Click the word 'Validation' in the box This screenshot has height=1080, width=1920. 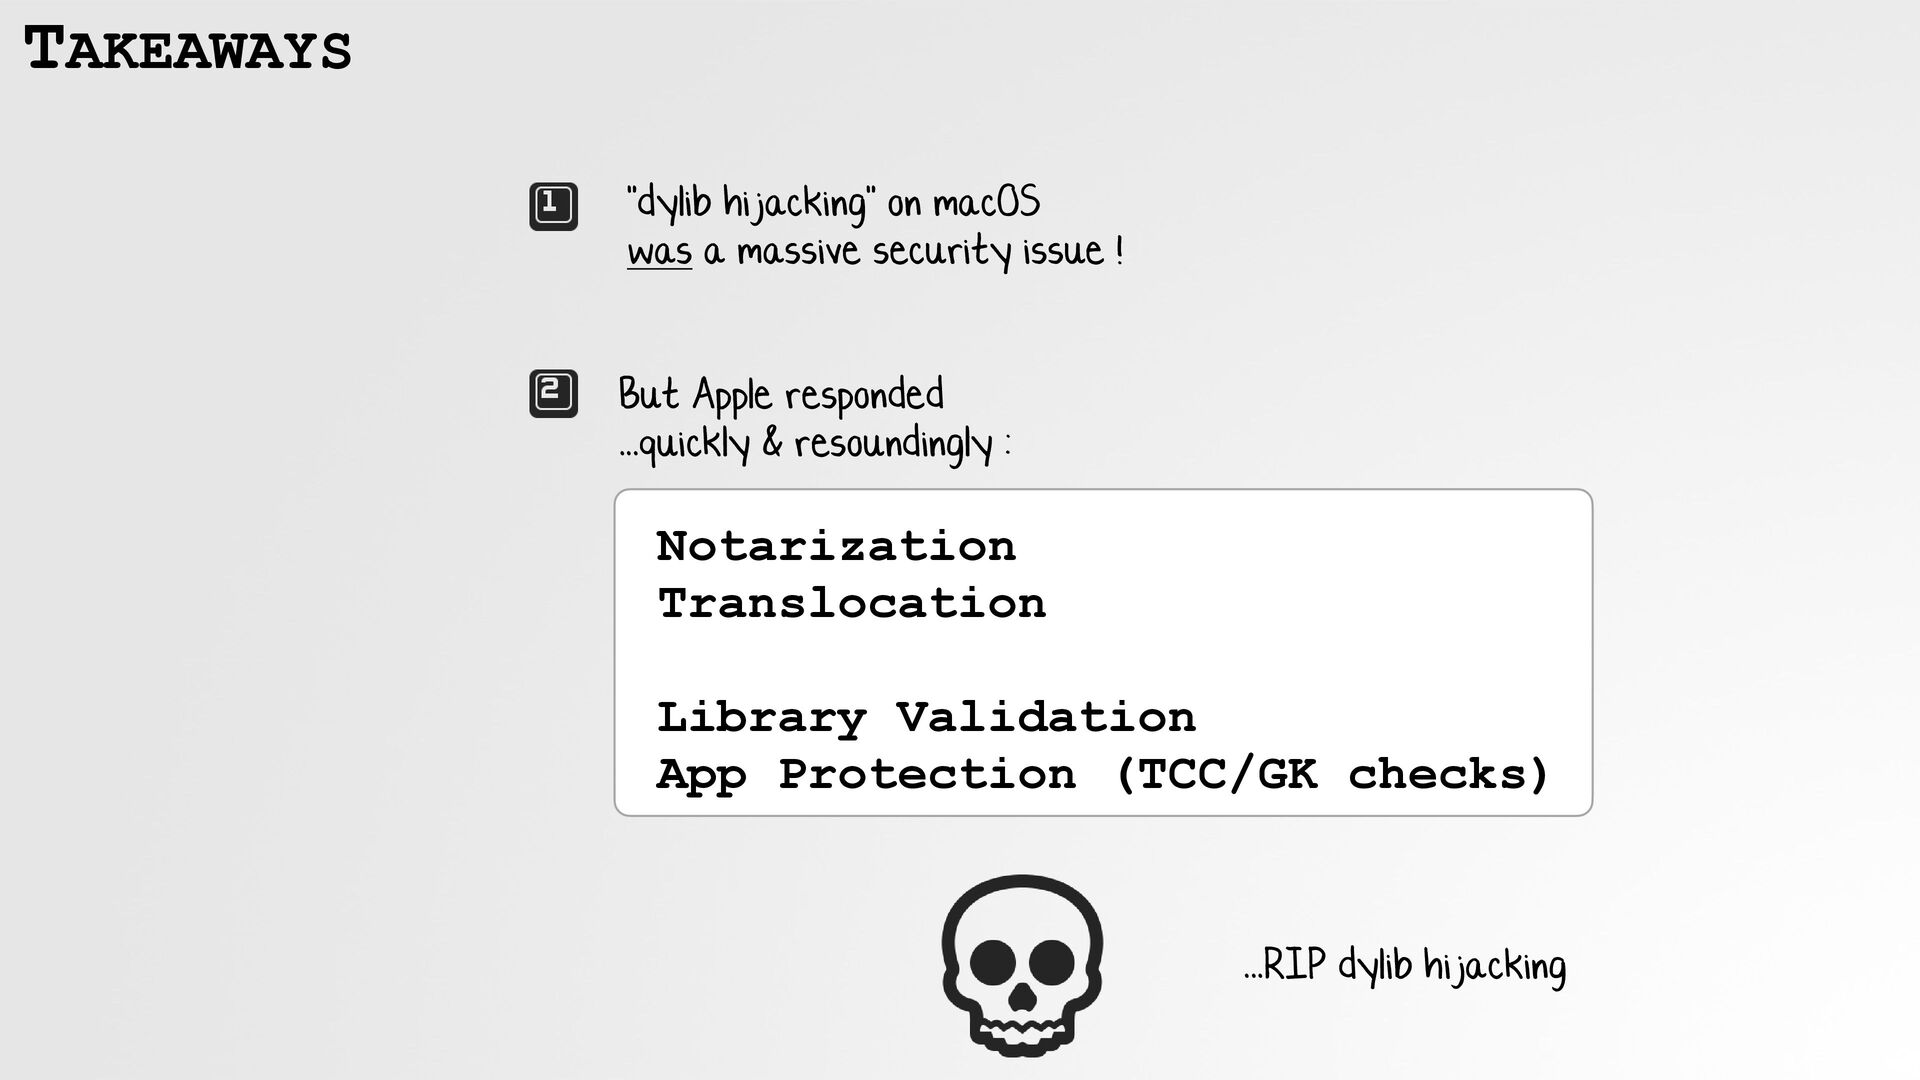tap(1046, 717)
